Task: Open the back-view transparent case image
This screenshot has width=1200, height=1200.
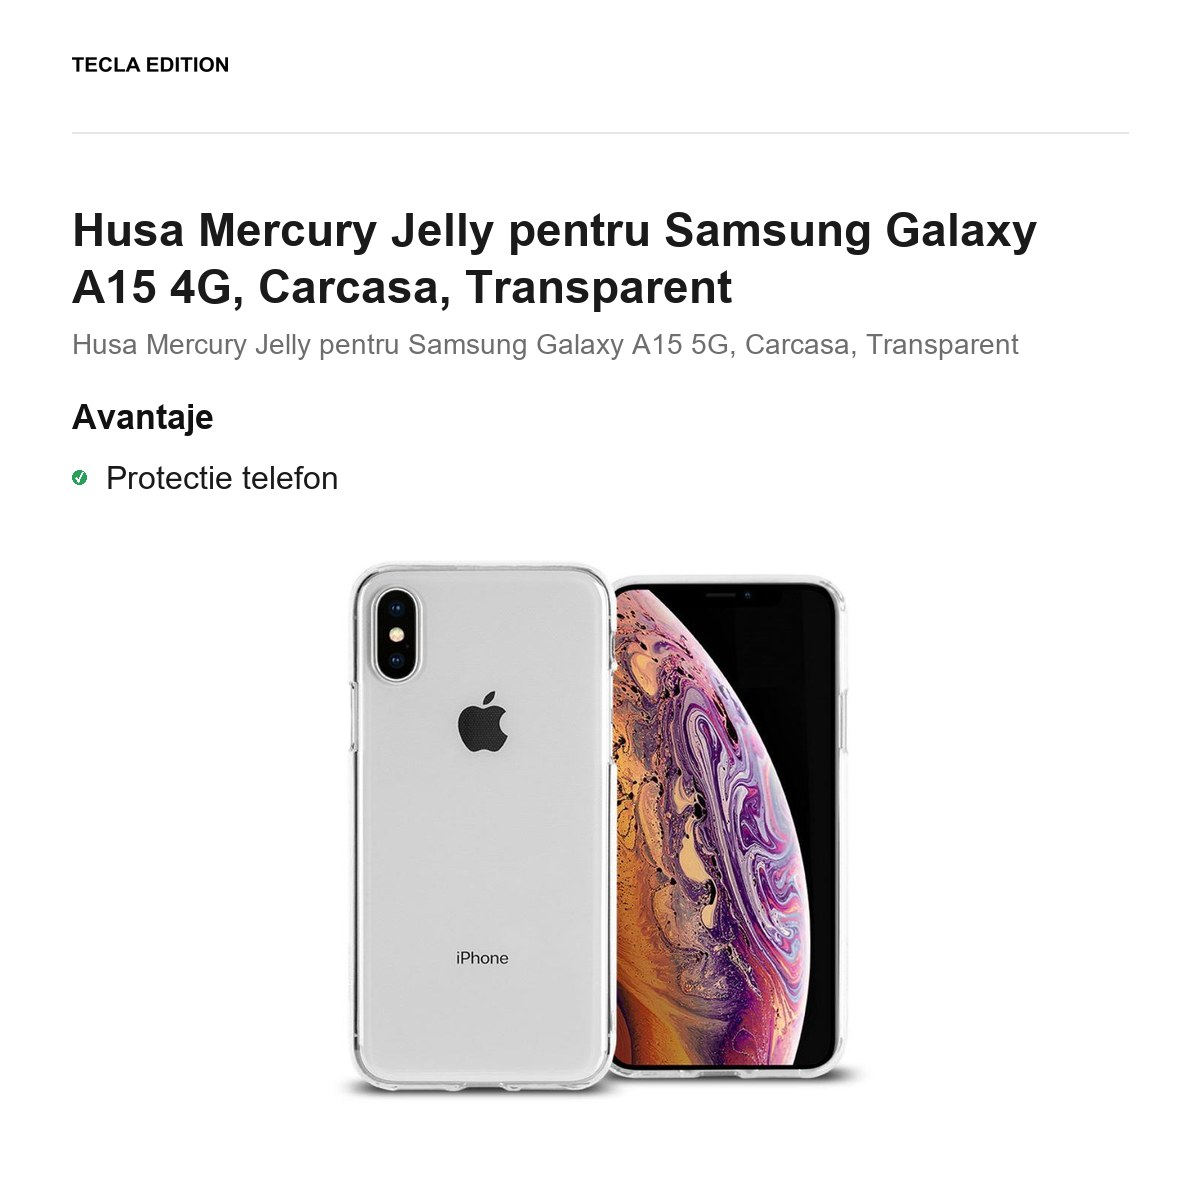Action: (x=480, y=829)
